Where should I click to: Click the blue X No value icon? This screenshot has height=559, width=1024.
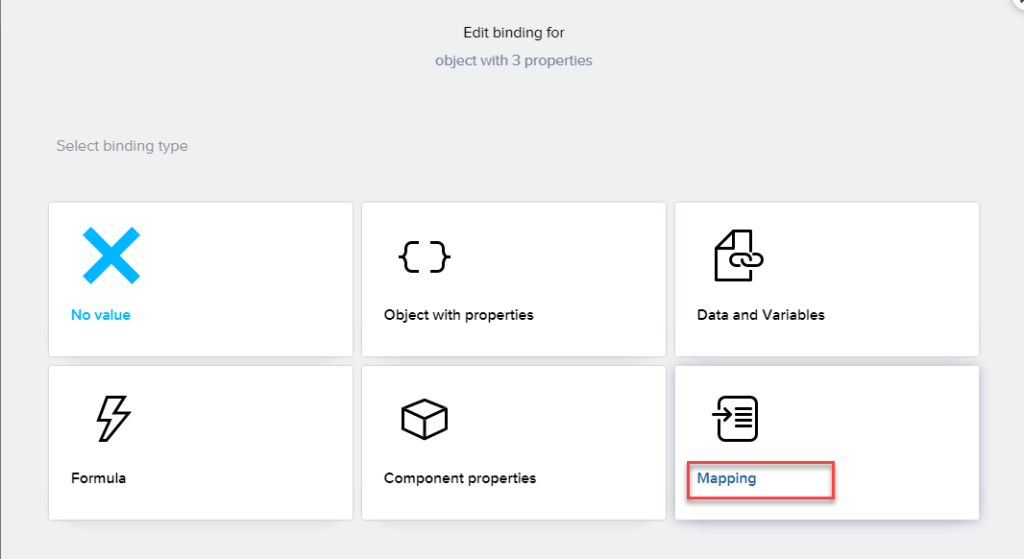point(110,255)
